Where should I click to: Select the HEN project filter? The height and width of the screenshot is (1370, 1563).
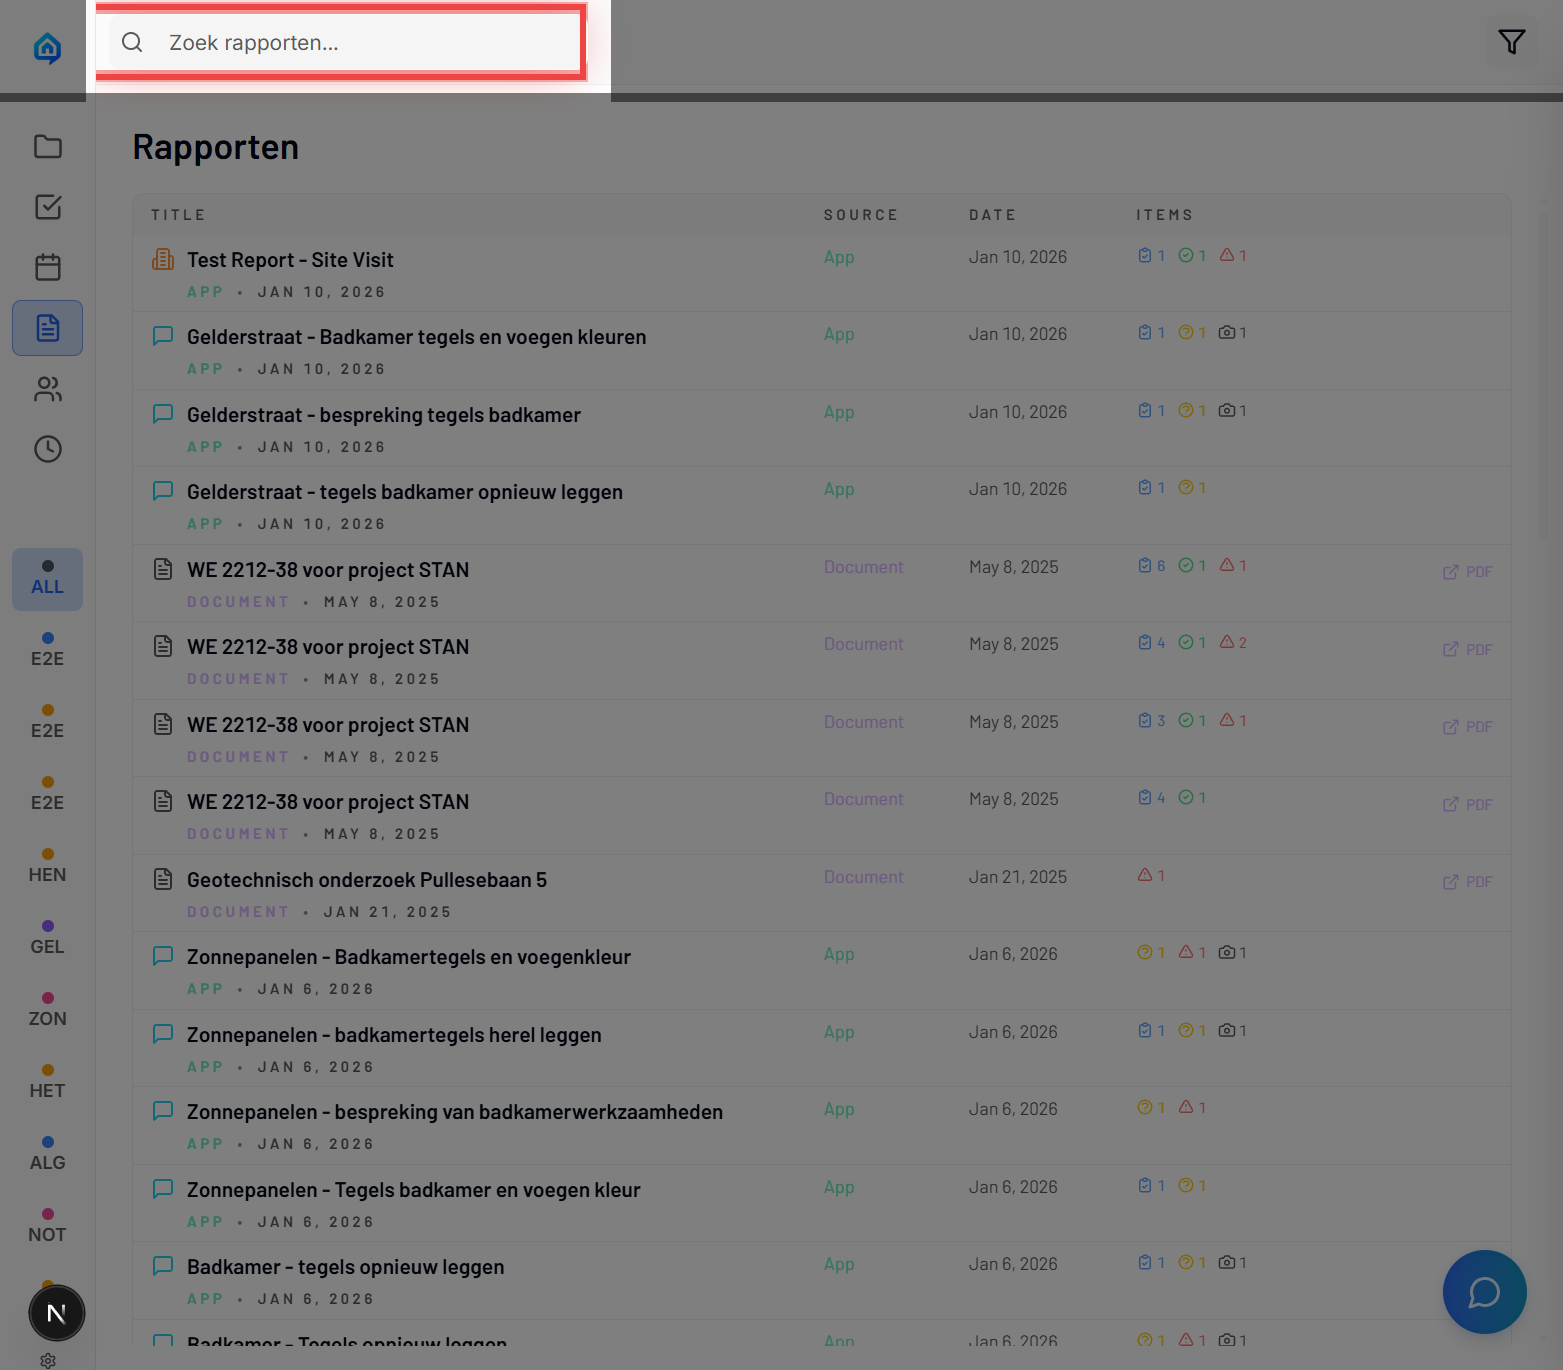point(47,866)
